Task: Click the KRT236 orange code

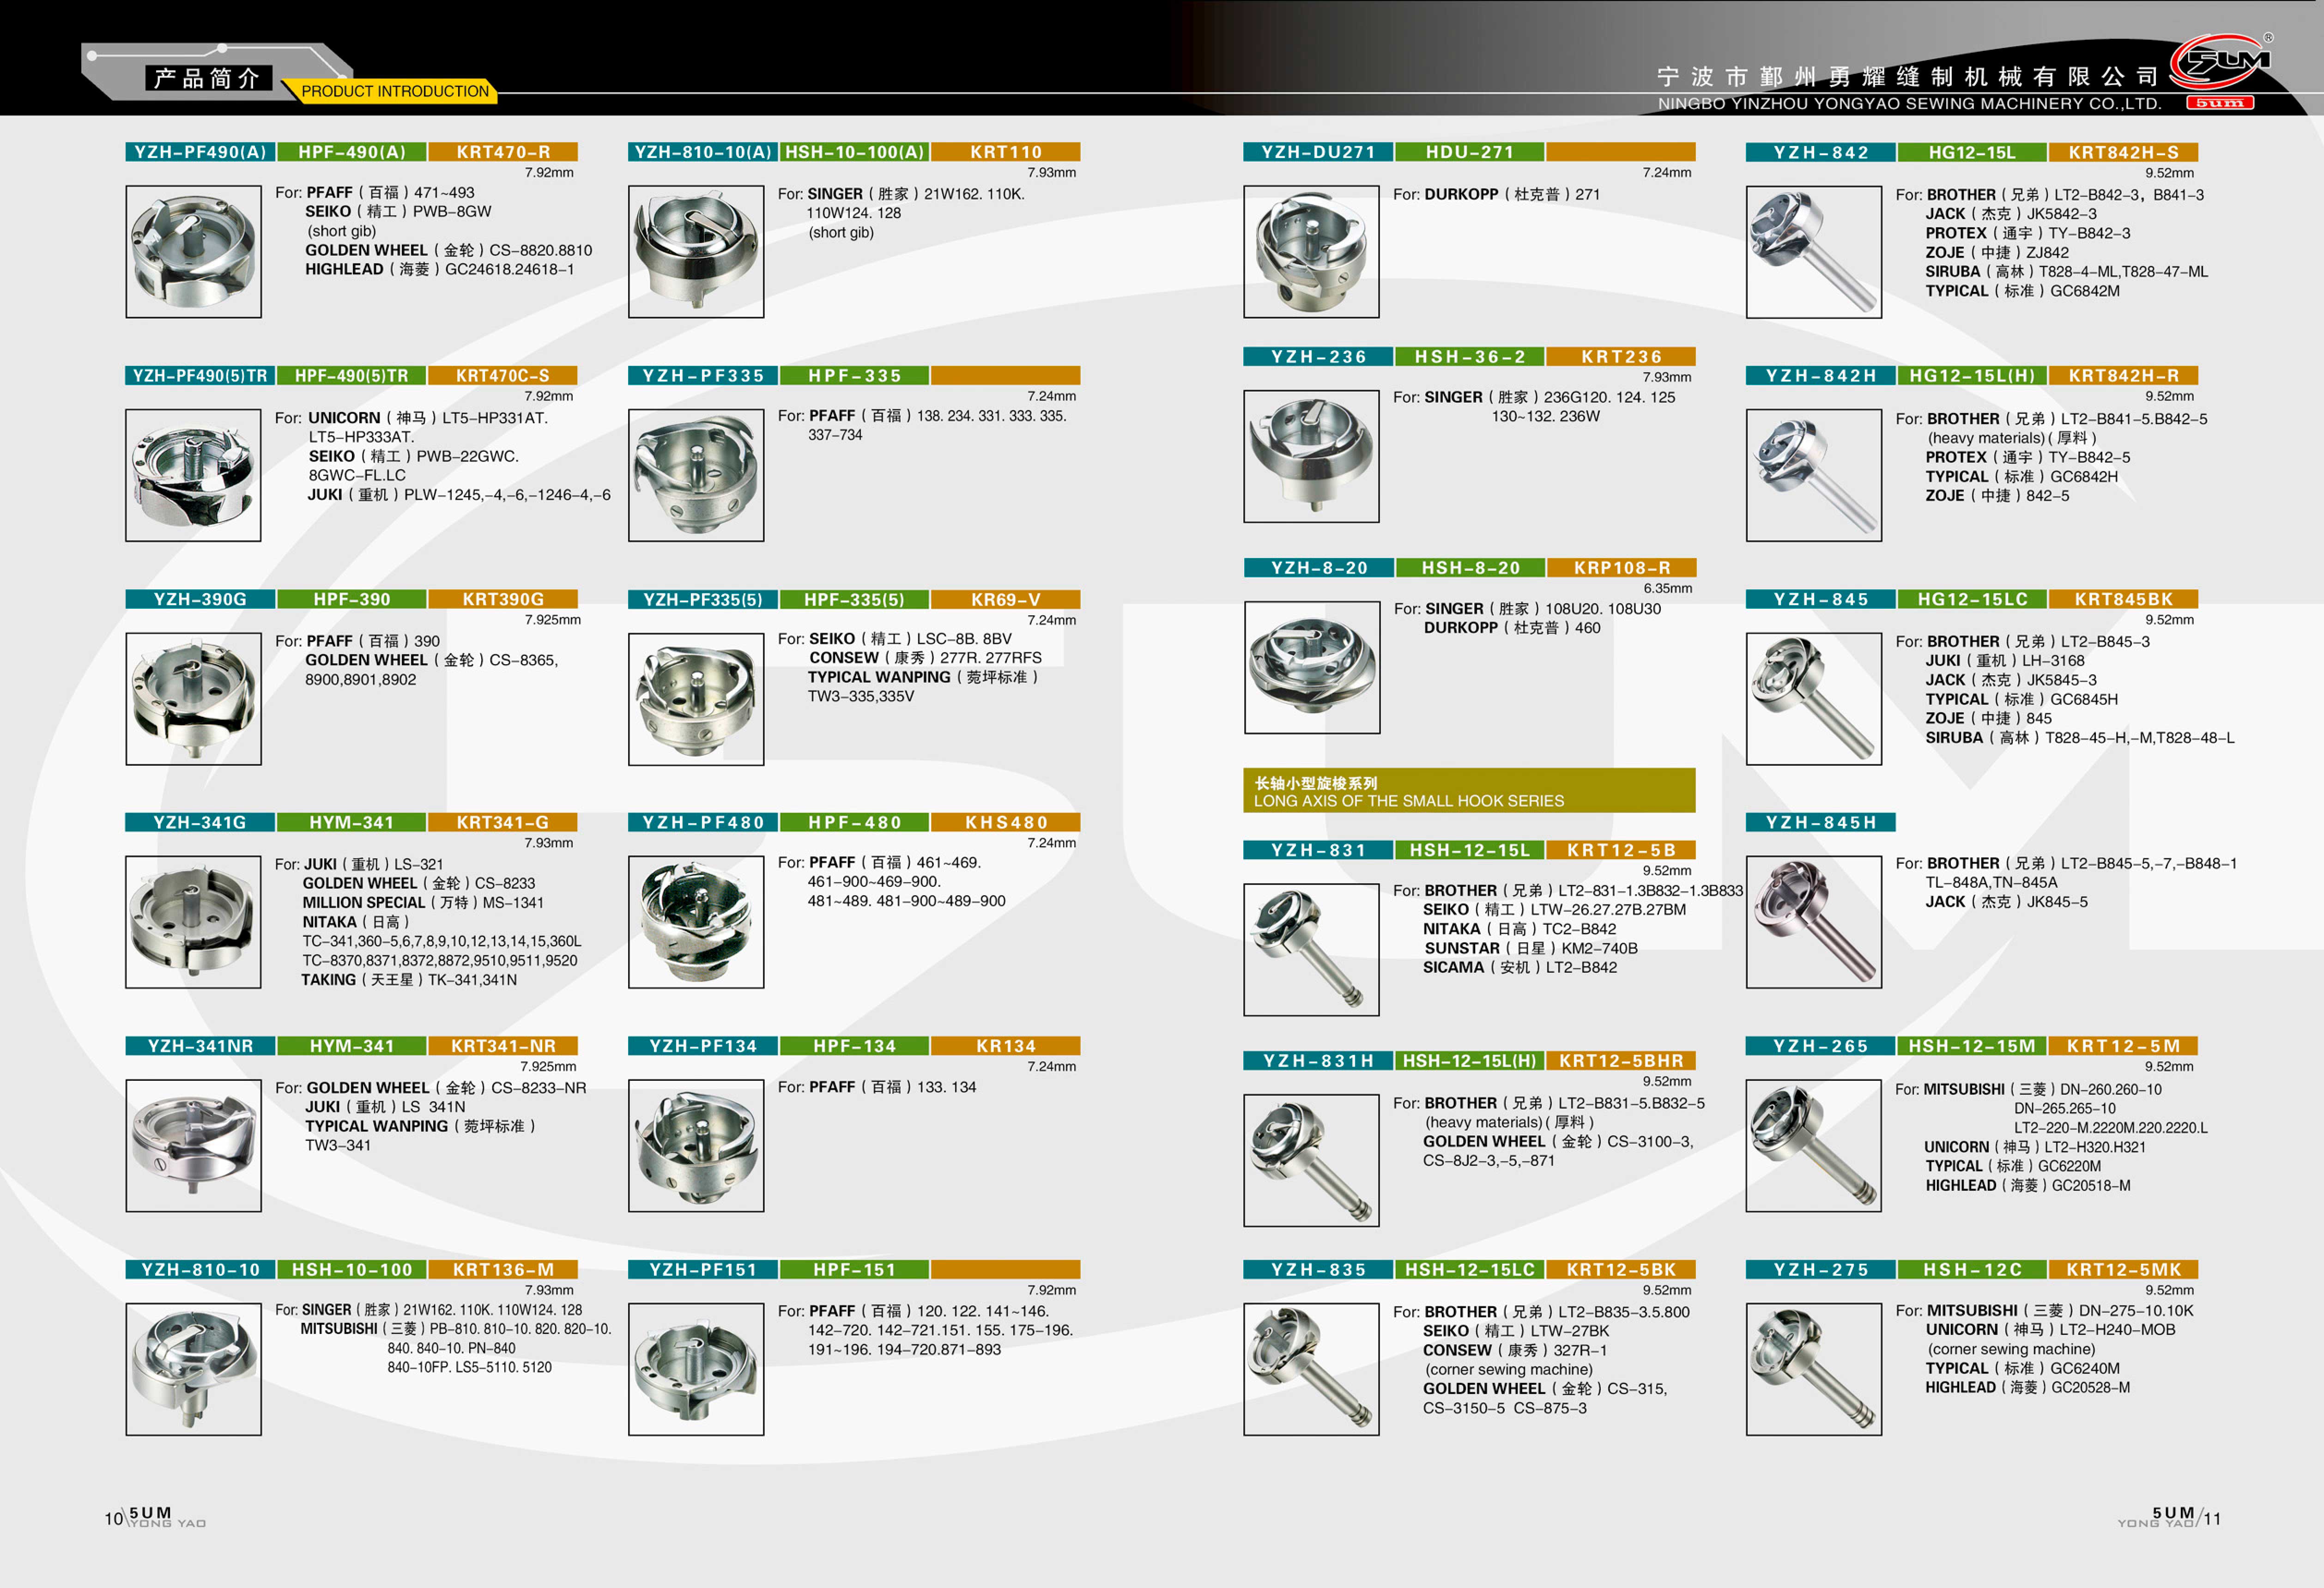Action: (x=1621, y=356)
